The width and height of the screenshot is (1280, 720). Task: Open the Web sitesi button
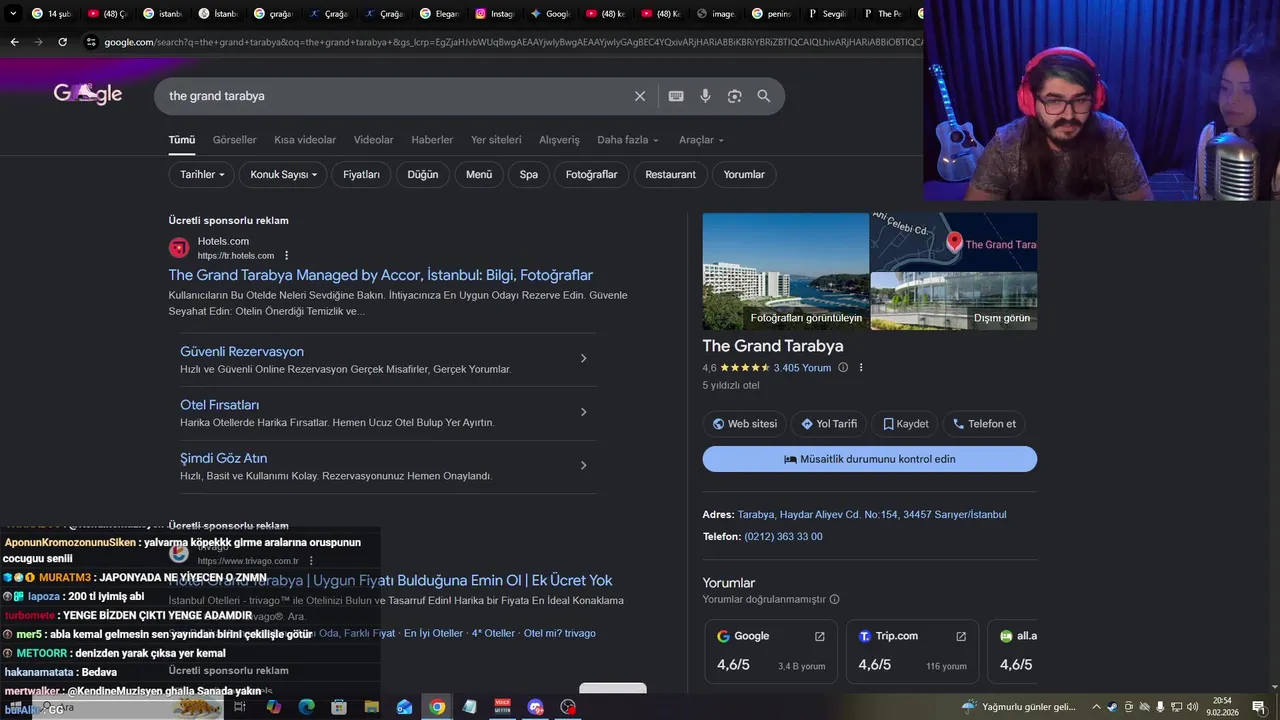pyautogui.click(x=745, y=424)
